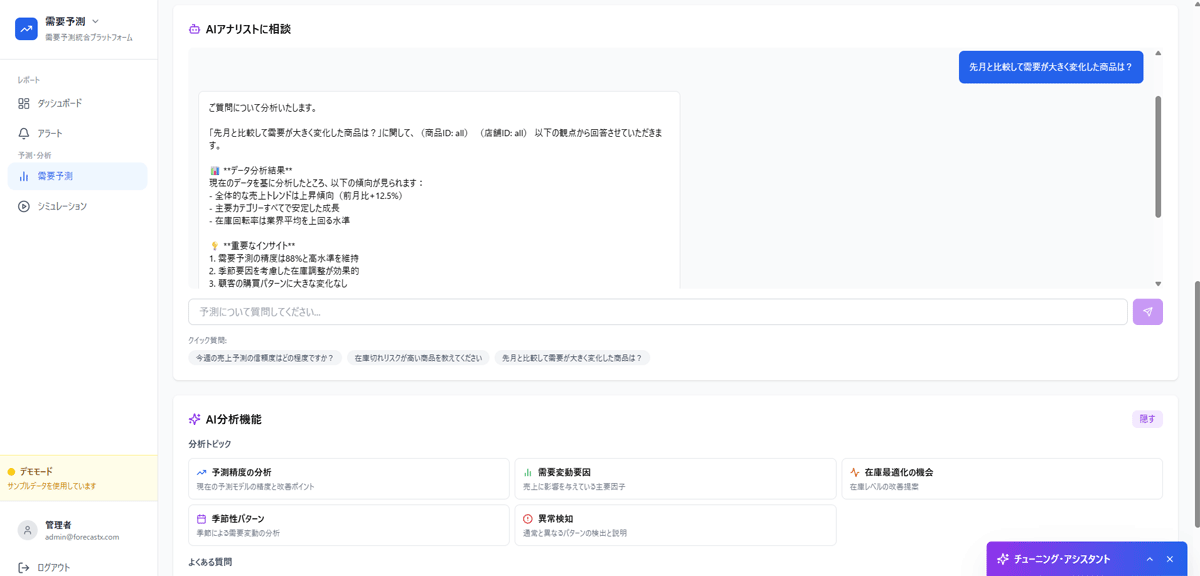Click the chat vertical scrollbar thumb
The width and height of the screenshot is (1200, 576).
1158,156
